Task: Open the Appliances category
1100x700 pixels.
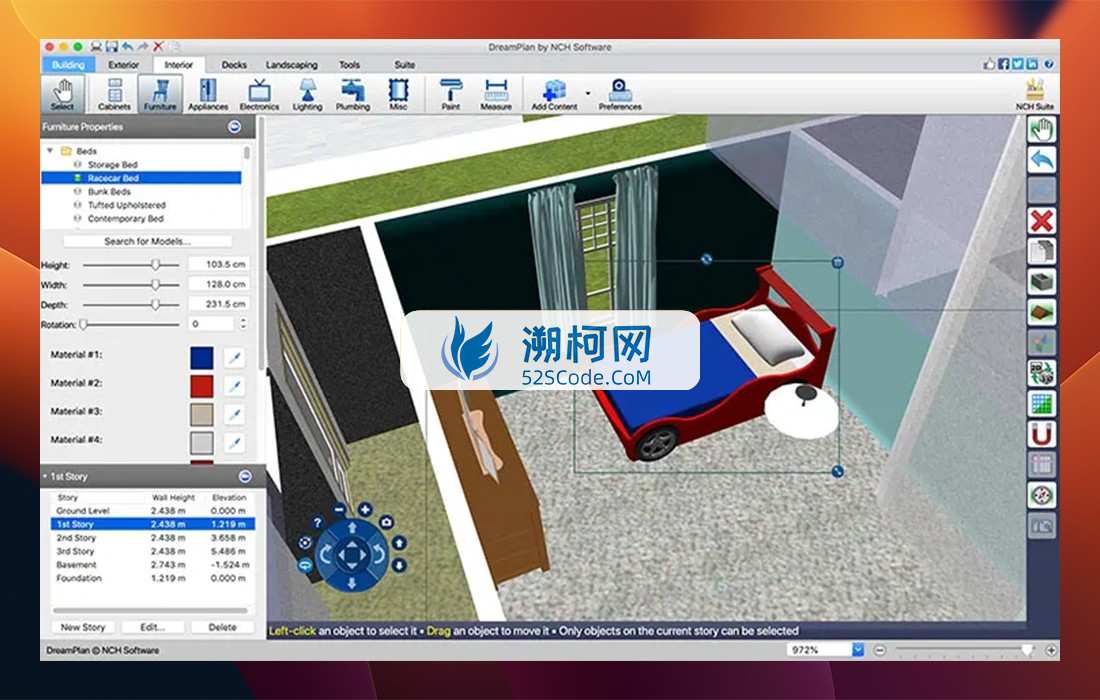Action: (x=208, y=94)
